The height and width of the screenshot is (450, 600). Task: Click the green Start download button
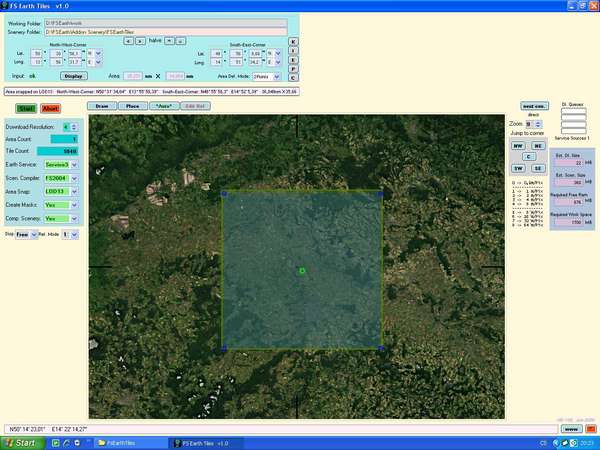pyautogui.click(x=27, y=107)
